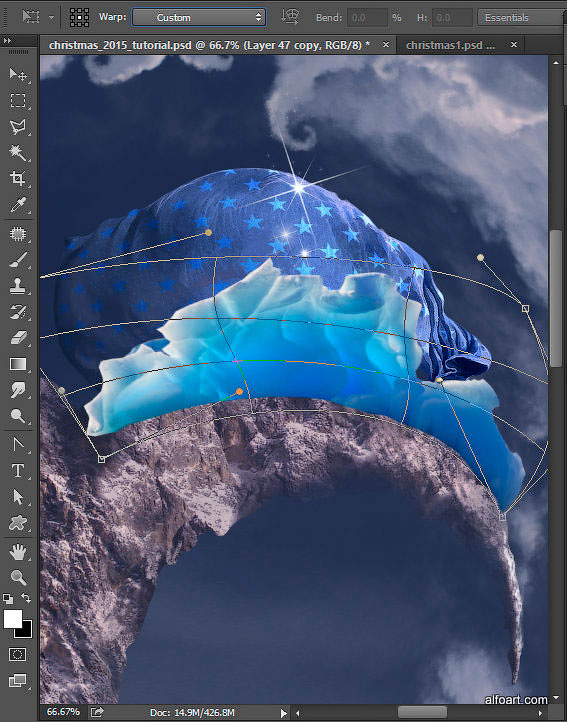
Task: Select the Patch healing tool
Action: [18, 234]
